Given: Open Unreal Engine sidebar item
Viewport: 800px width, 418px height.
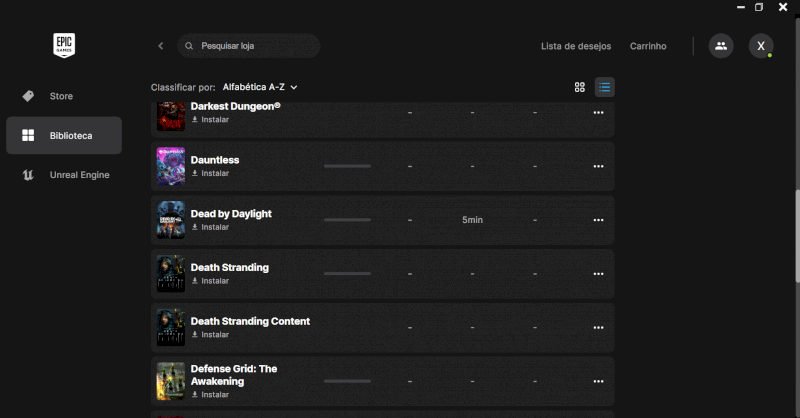Looking at the screenshot, I should [79, 175].
